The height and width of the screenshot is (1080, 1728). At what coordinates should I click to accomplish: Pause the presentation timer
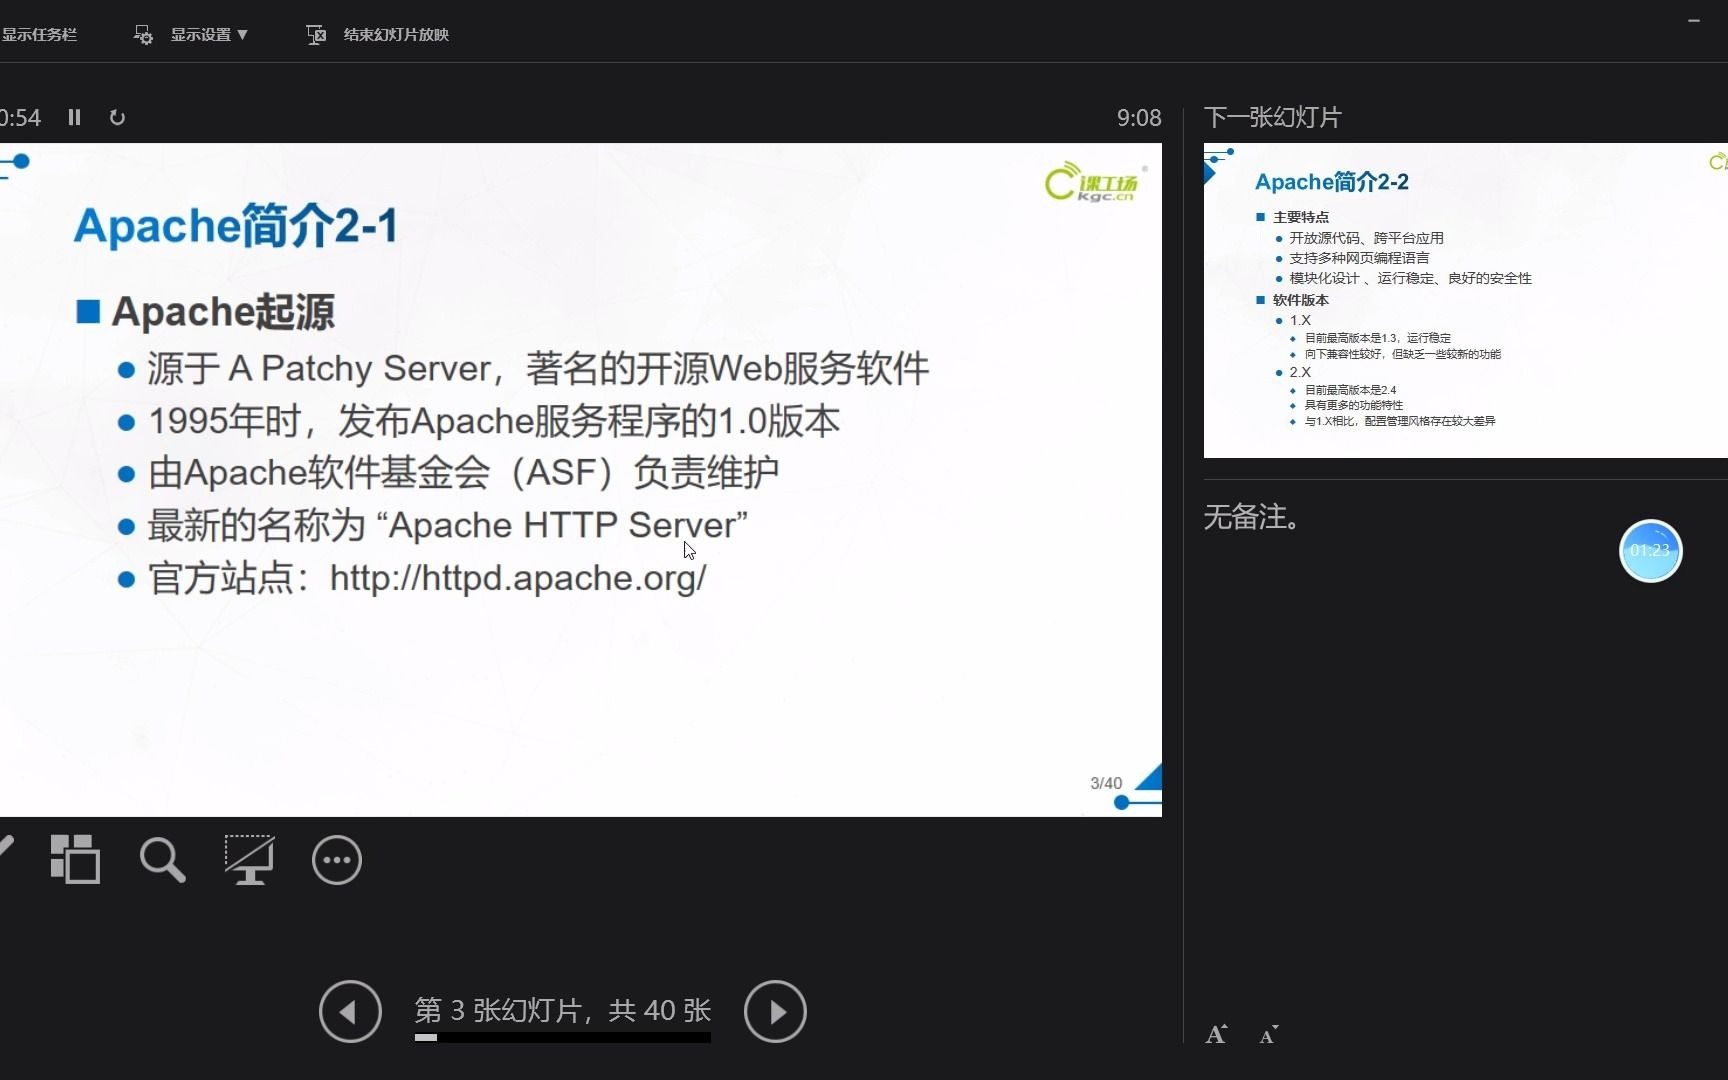coord(74,117)
